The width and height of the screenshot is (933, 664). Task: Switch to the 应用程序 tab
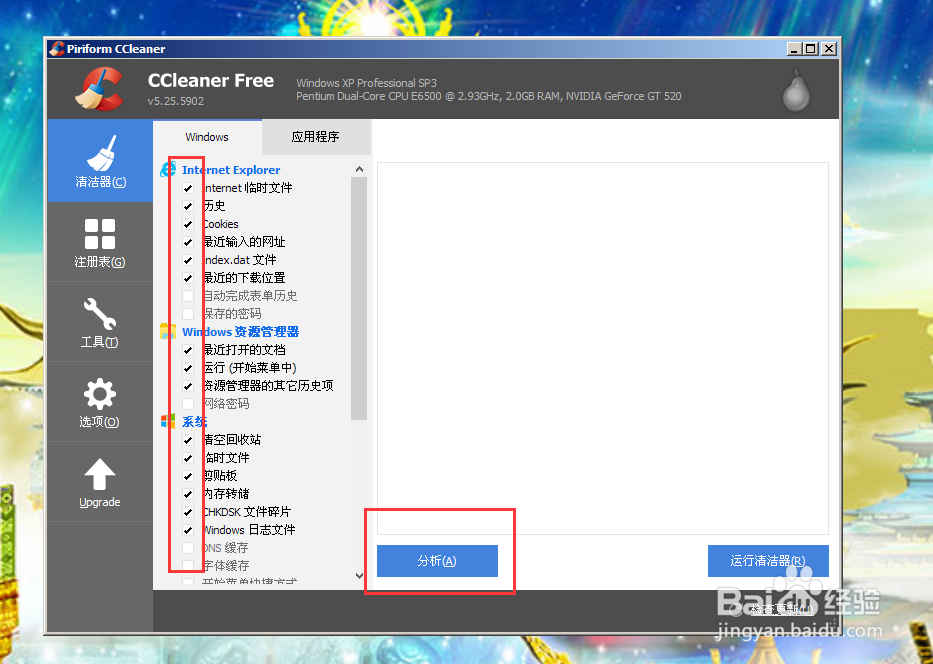pos(316,137)
